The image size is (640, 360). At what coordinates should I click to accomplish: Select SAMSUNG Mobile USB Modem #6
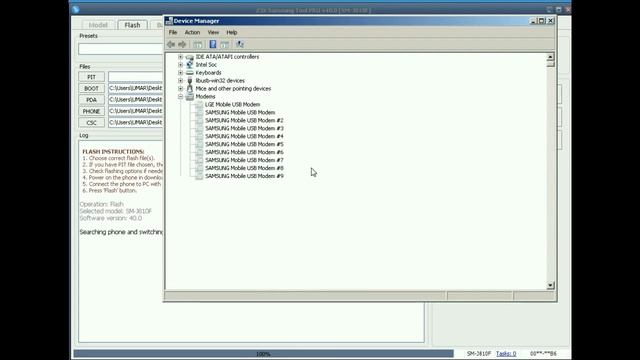click(244, 152)
